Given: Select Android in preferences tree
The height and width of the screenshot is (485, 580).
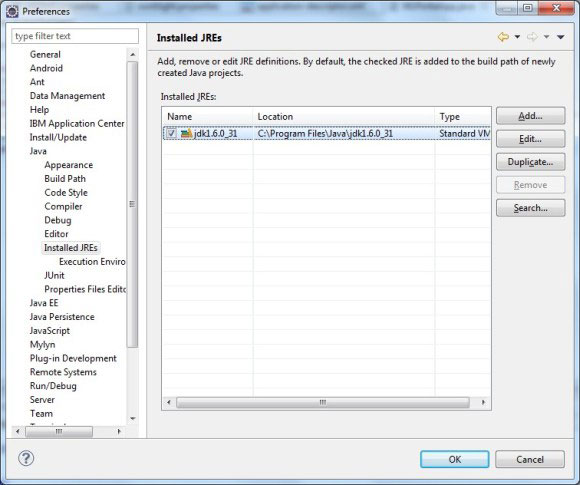Looking at the screenshot, I should pos(46,68).
